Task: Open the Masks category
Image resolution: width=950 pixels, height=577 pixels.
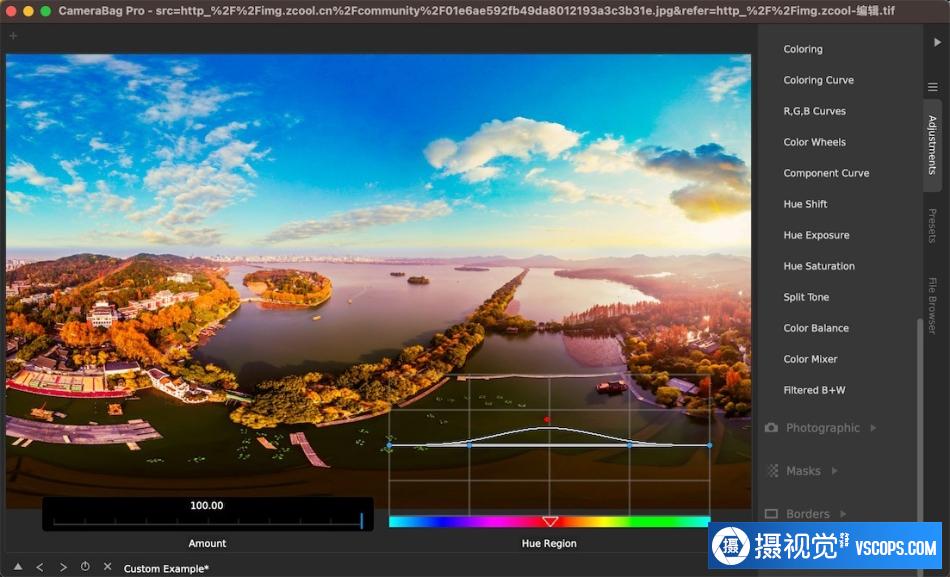Action: pyautogui.click(x=803, y=470)
